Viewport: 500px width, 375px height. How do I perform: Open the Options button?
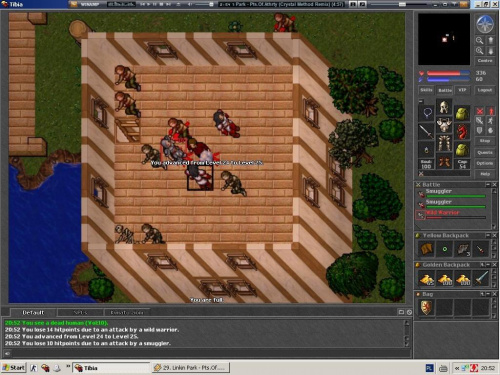(485, 163)
